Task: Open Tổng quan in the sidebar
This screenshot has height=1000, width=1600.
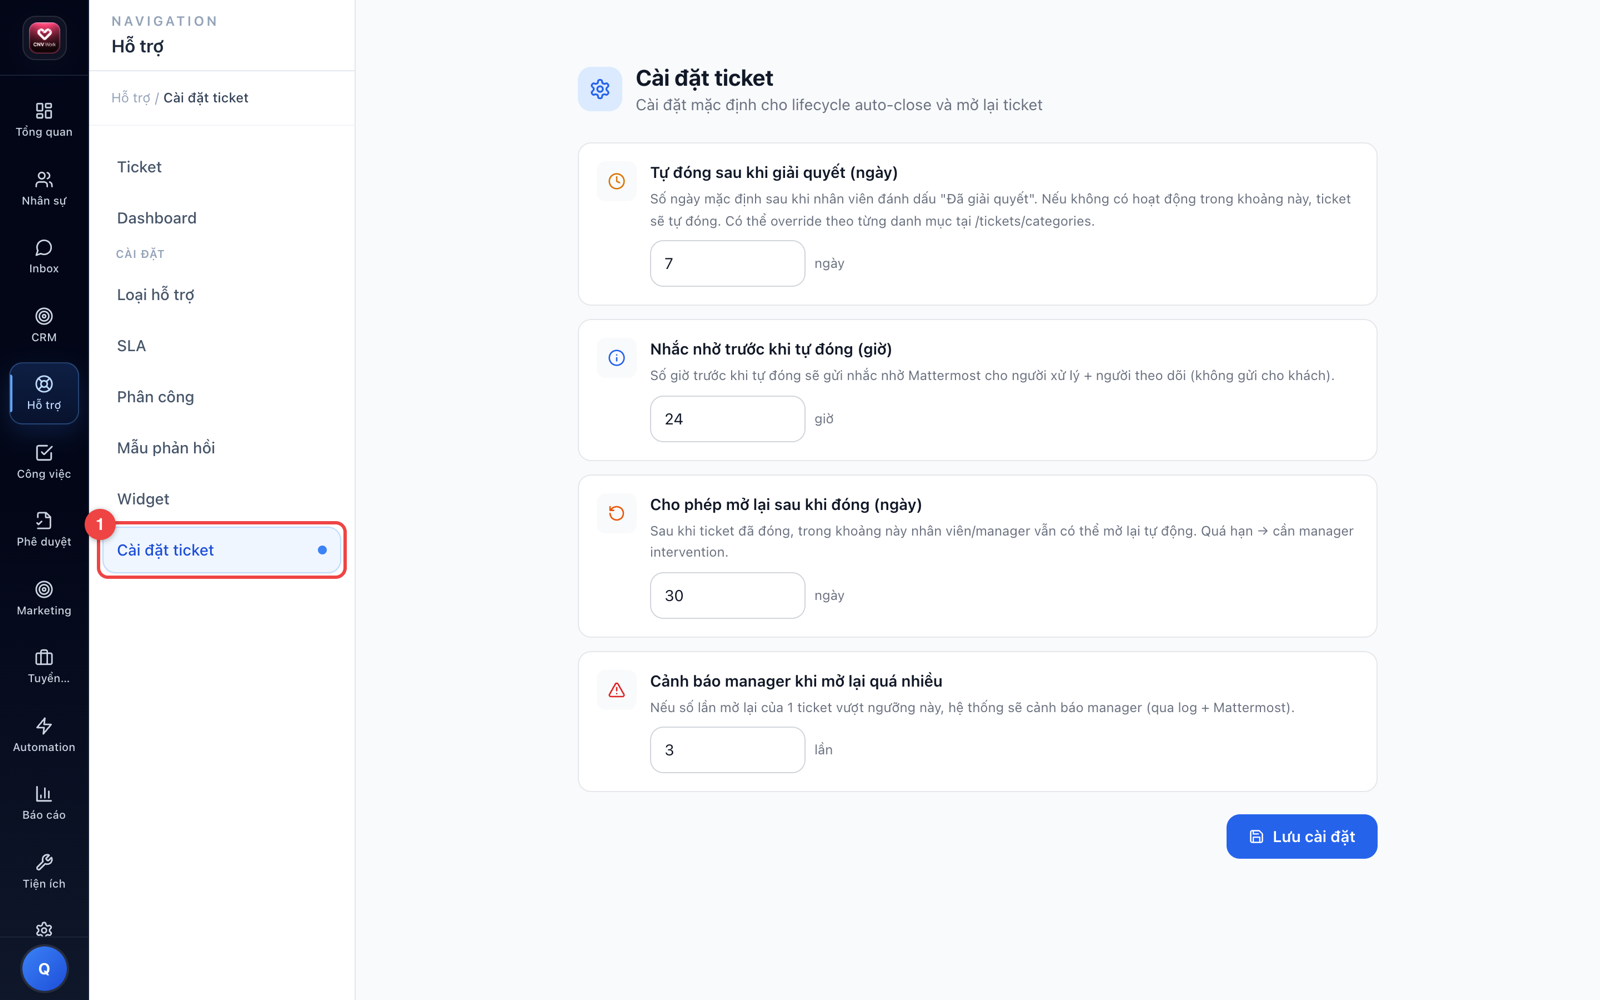Action: 44,120
